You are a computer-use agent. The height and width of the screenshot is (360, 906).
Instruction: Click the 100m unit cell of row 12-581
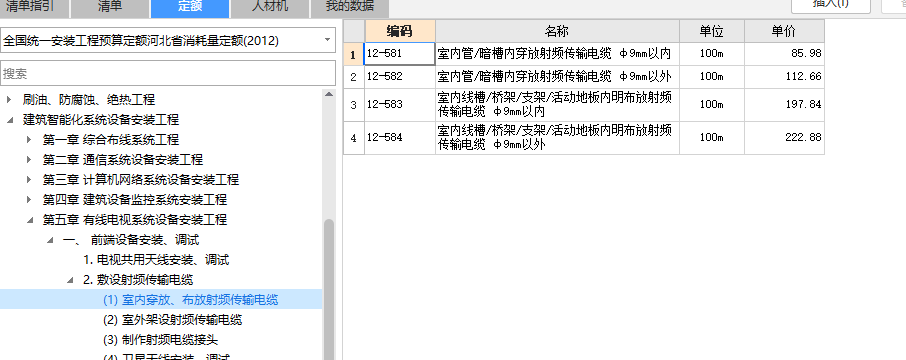point(711,54)
